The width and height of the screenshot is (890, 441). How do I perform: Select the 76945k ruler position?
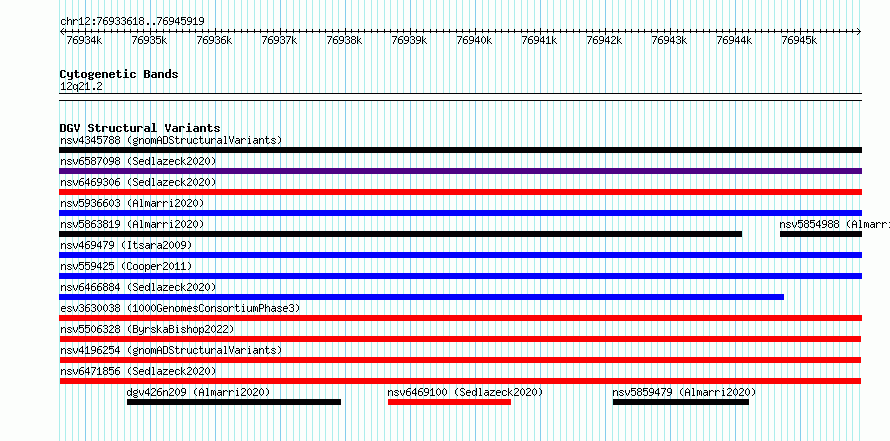pos(799,40)
